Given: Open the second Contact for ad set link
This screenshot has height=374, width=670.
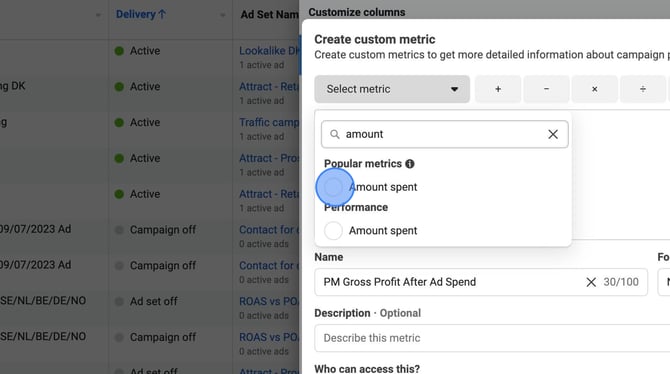Looking at the screenshot, I should (x=269, y=265).
